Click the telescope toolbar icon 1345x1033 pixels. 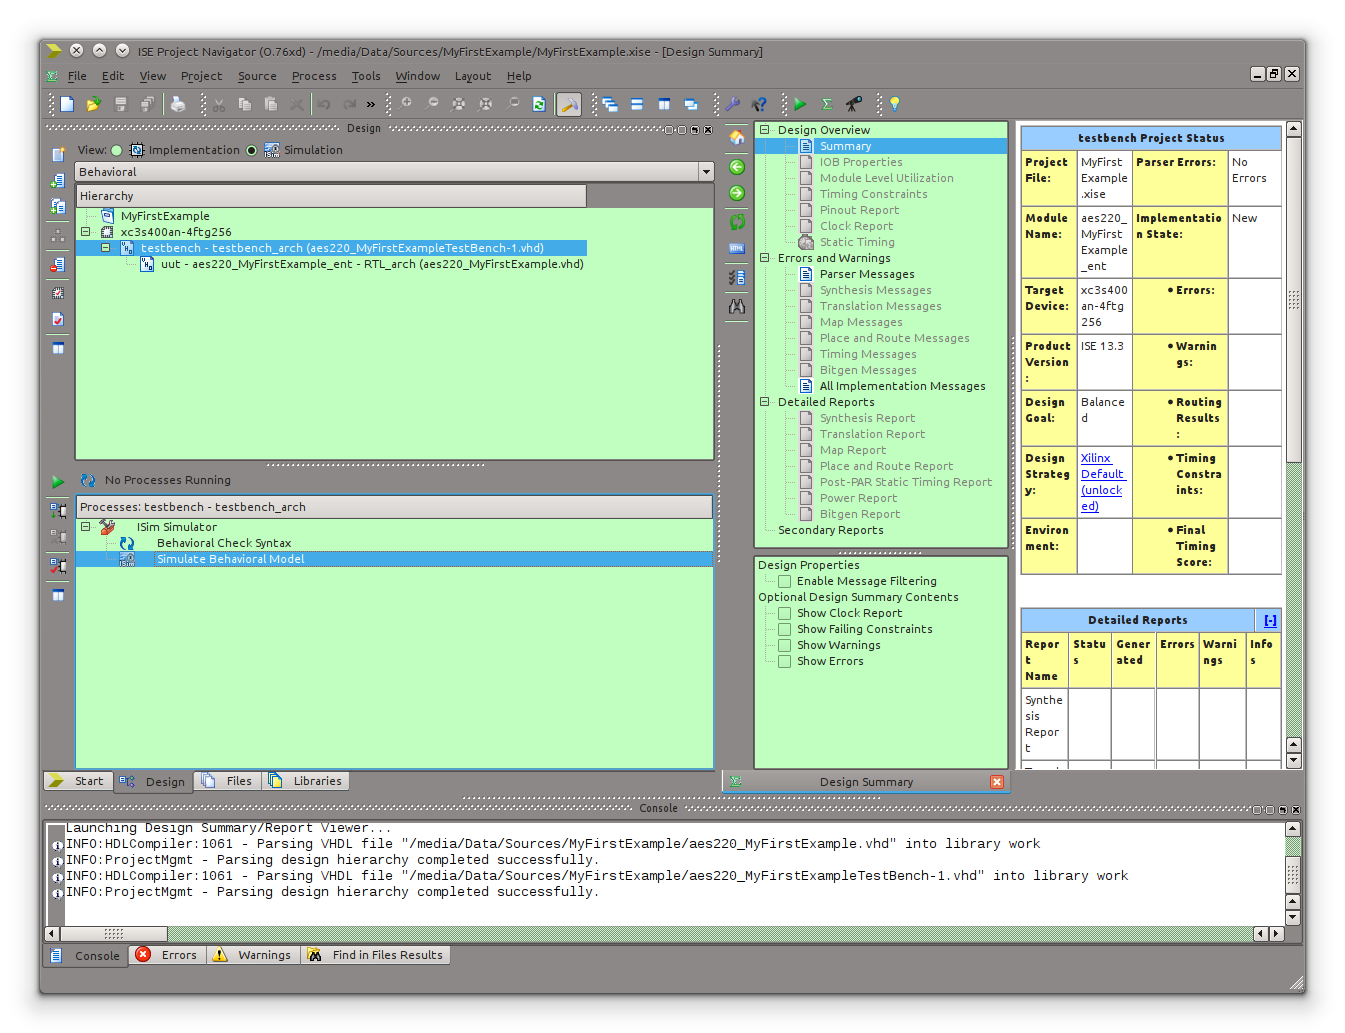pyautogui.click(x=854, y=104)
